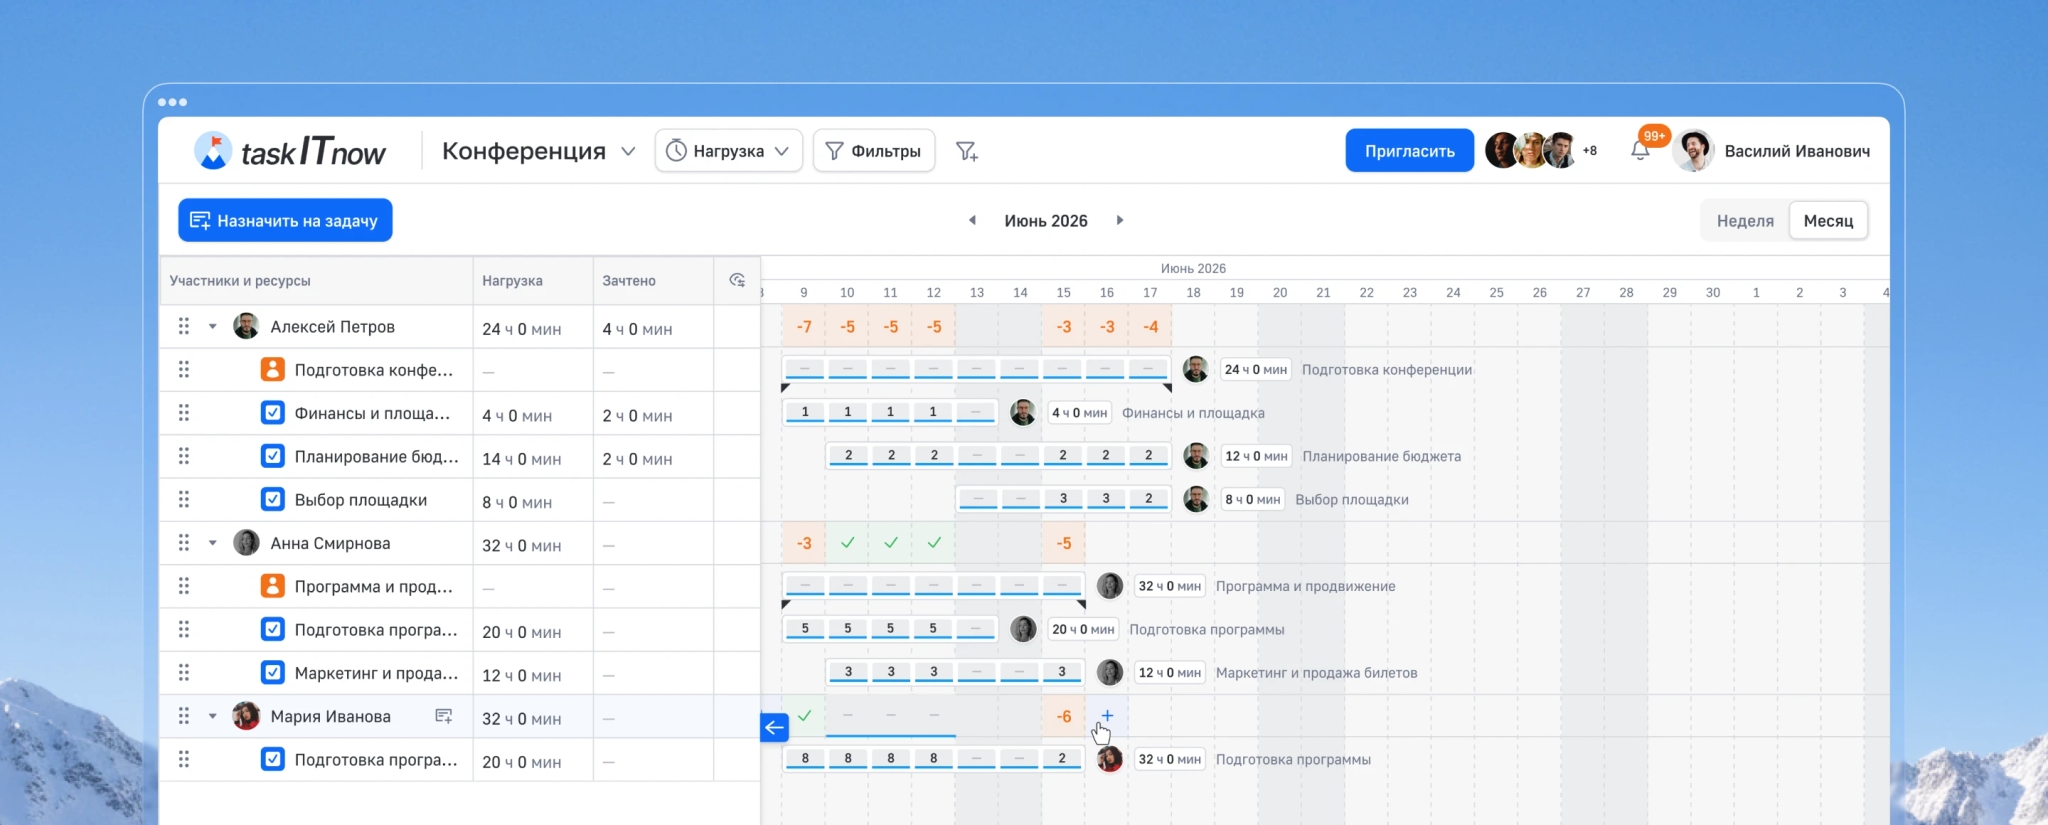2048x825 pixels.
Task: Open the notifications bell icon
Action: pyautogui.click(x=1640, y=151)
